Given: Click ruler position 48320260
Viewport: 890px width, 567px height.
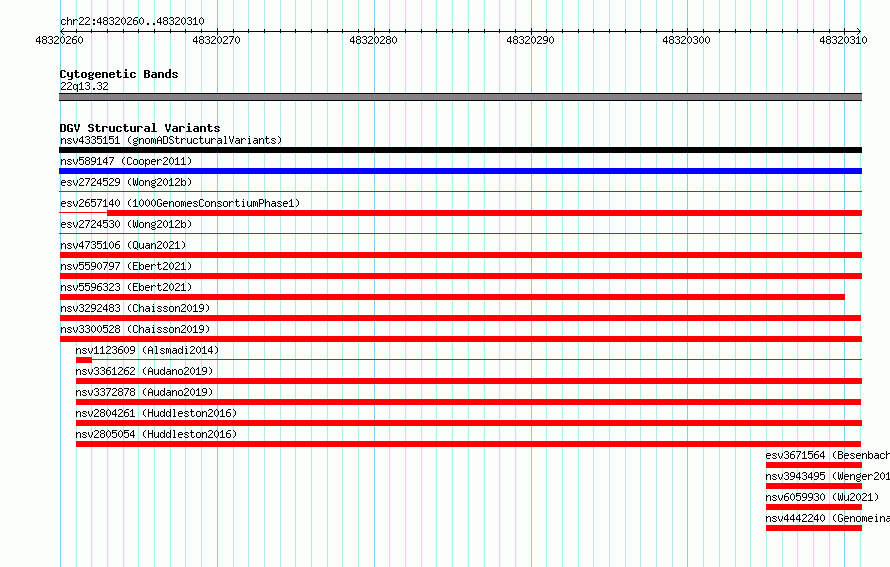Looking at the screenshot, I should click(x=59, y=40).
